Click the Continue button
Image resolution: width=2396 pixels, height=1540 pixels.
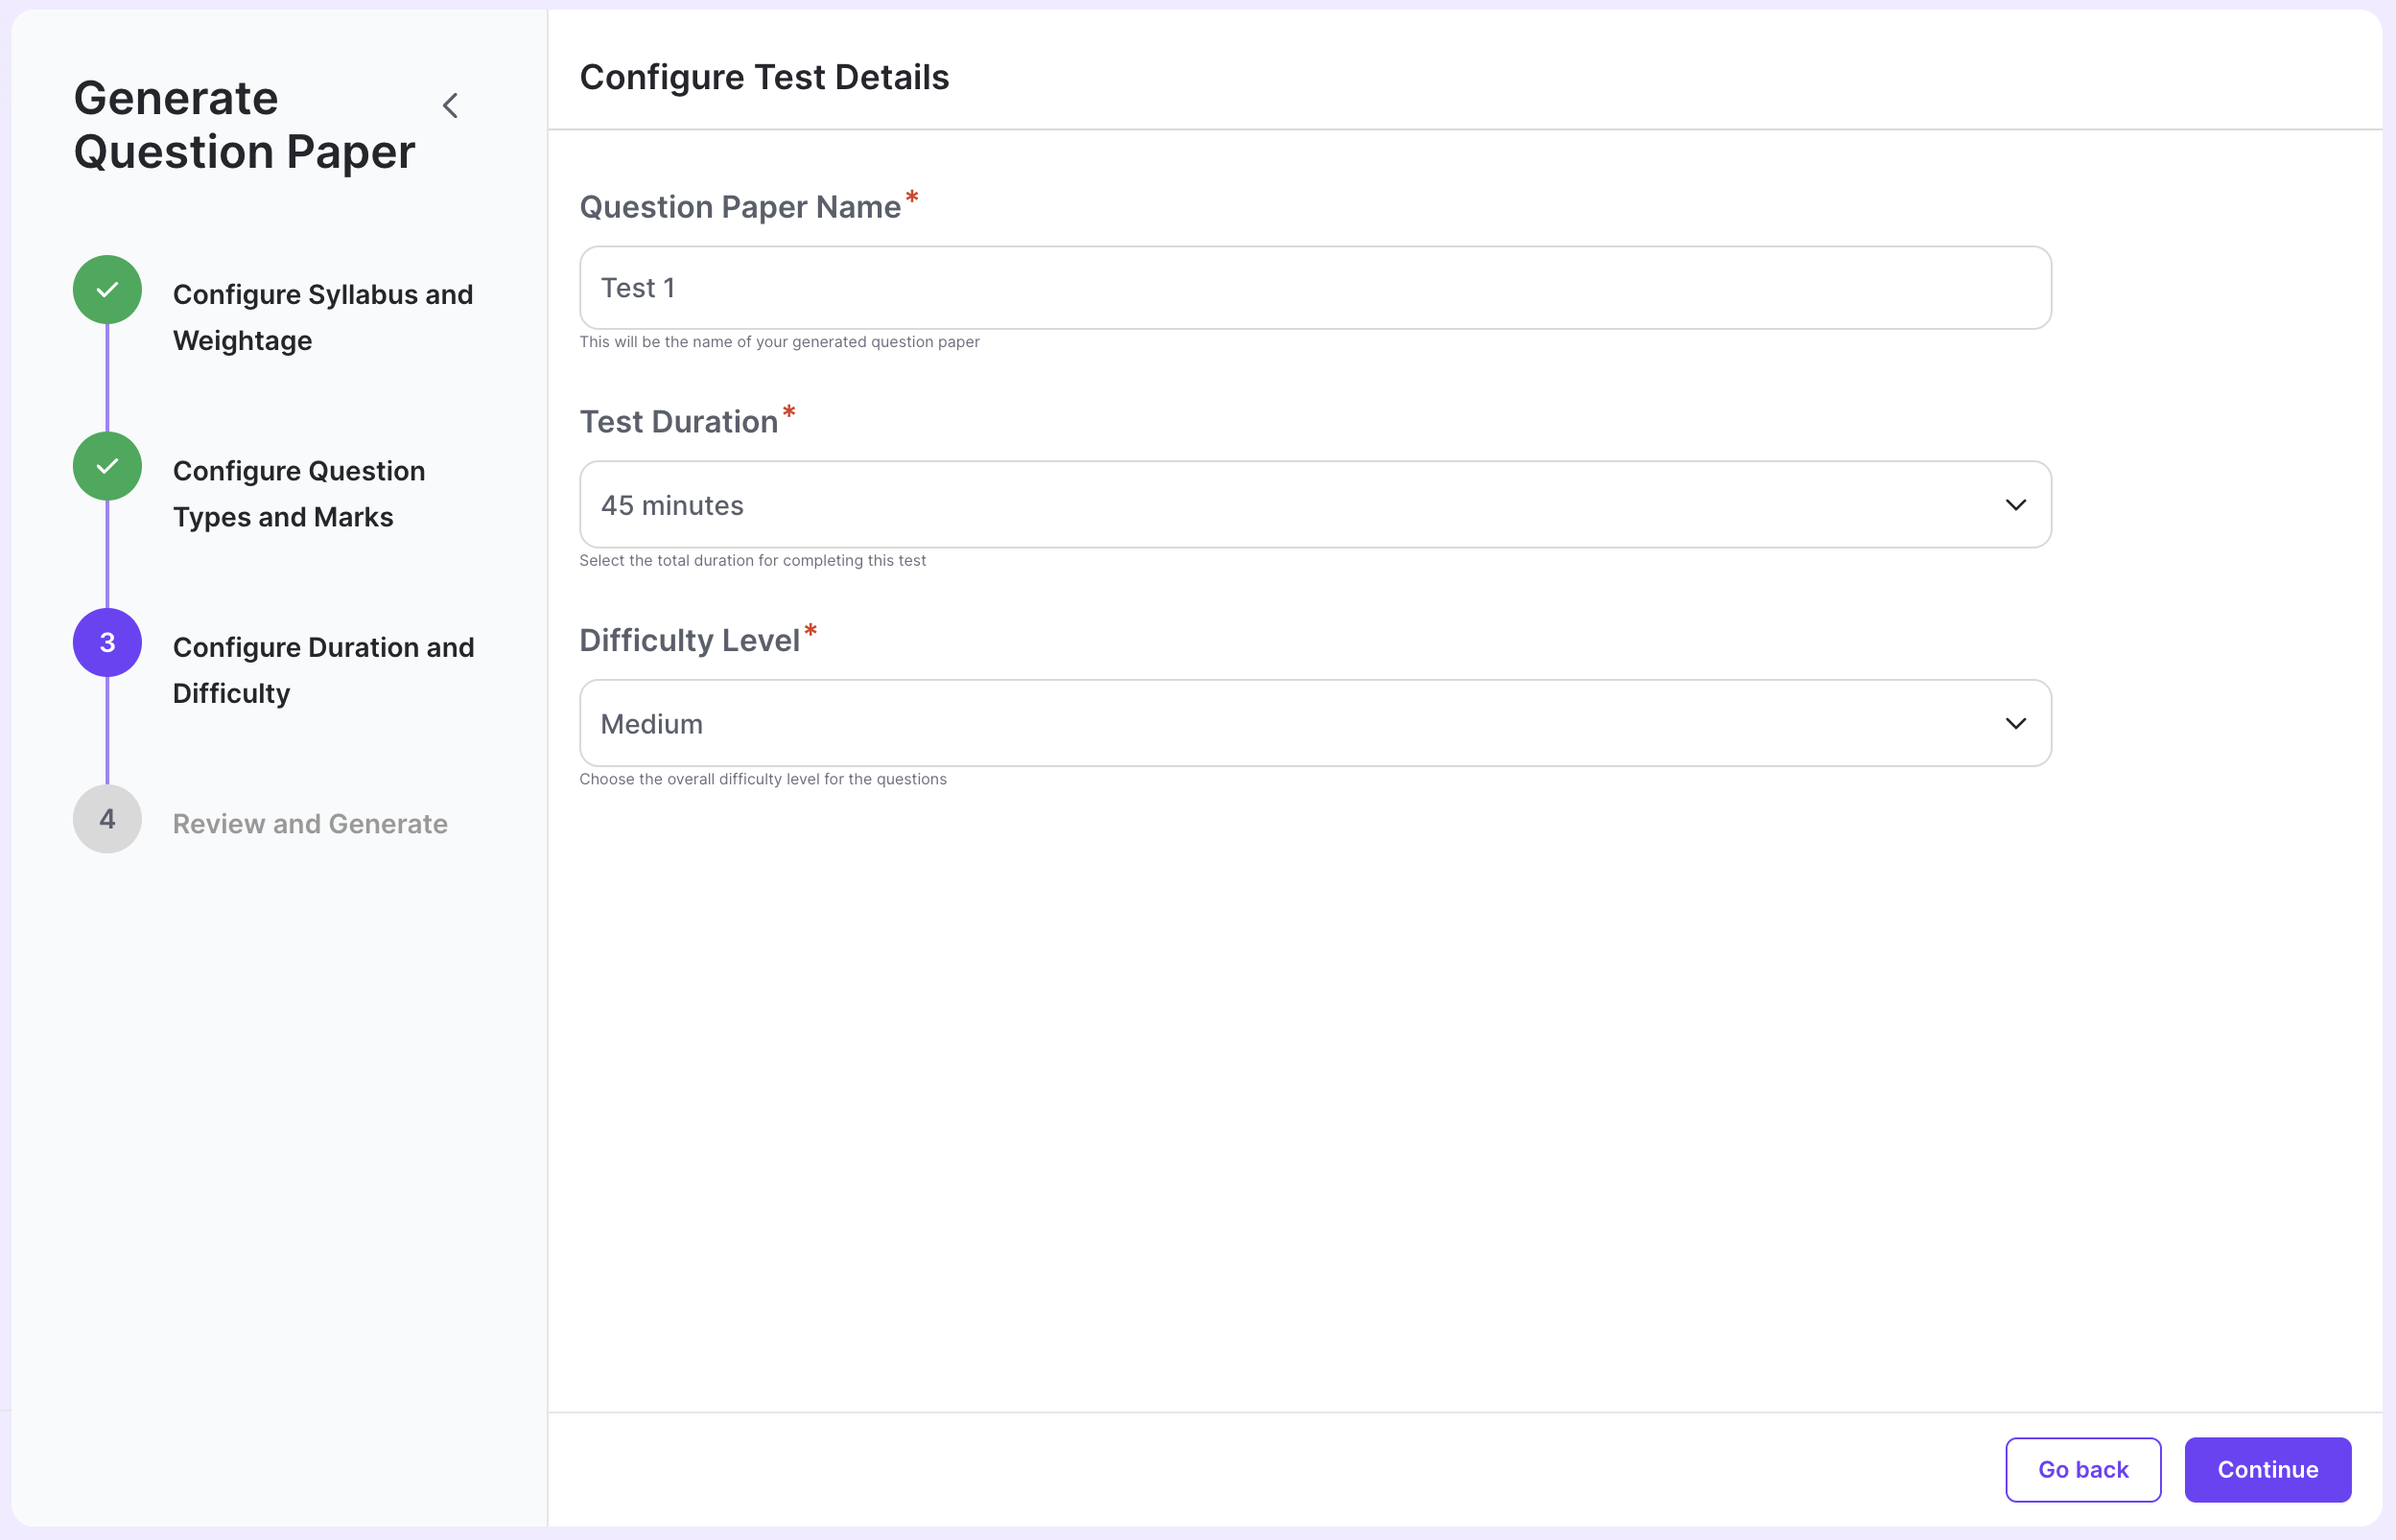pos(2267,1469)
